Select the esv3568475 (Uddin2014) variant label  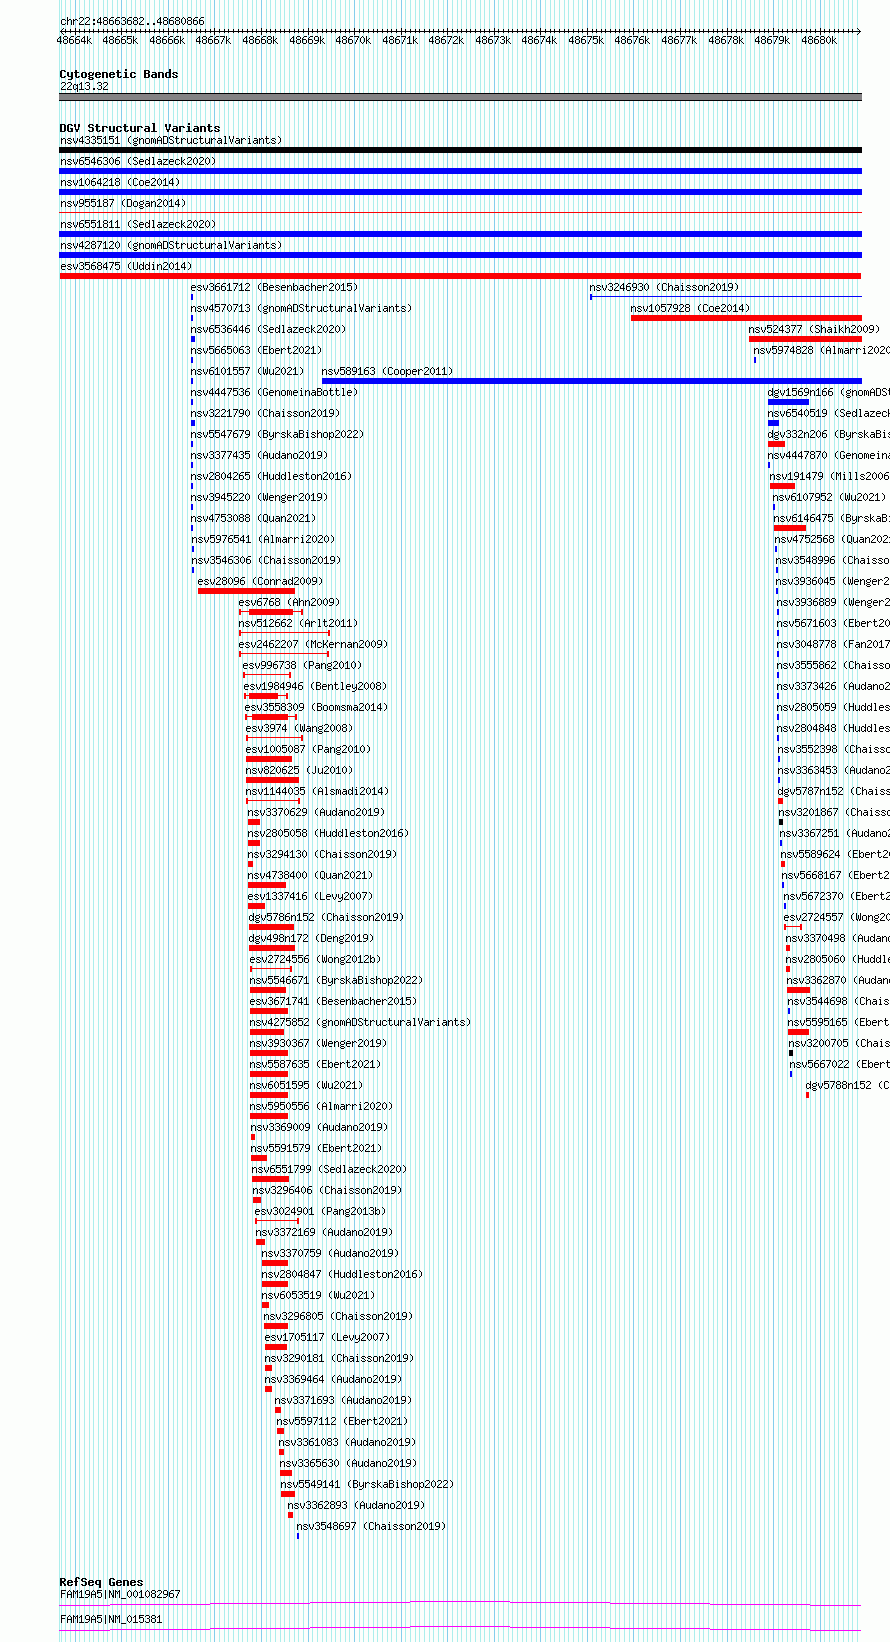click(x=126, y=266)
